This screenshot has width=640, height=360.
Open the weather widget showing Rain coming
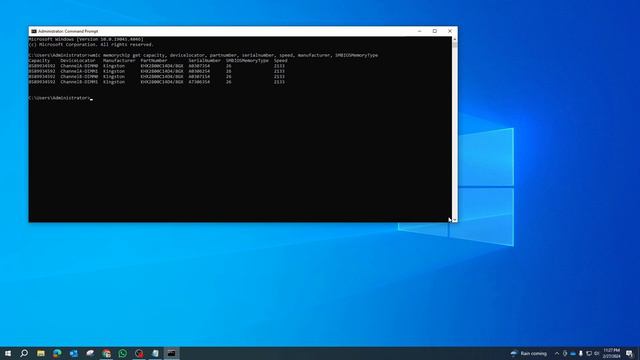[x=529, y=353]
